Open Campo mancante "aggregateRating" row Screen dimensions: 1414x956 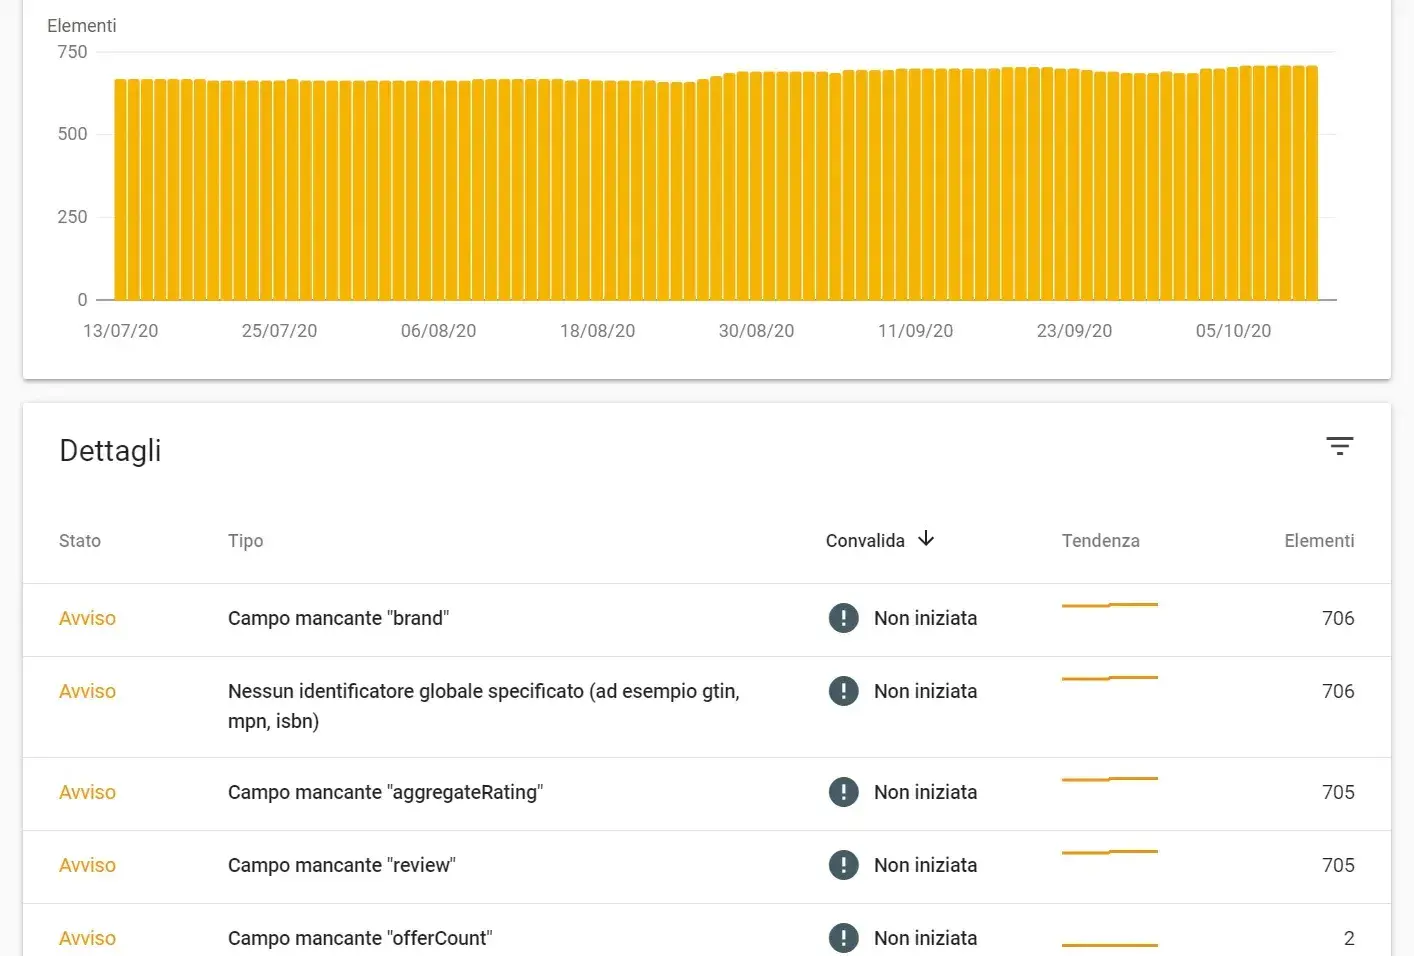(x=707, y=794)
